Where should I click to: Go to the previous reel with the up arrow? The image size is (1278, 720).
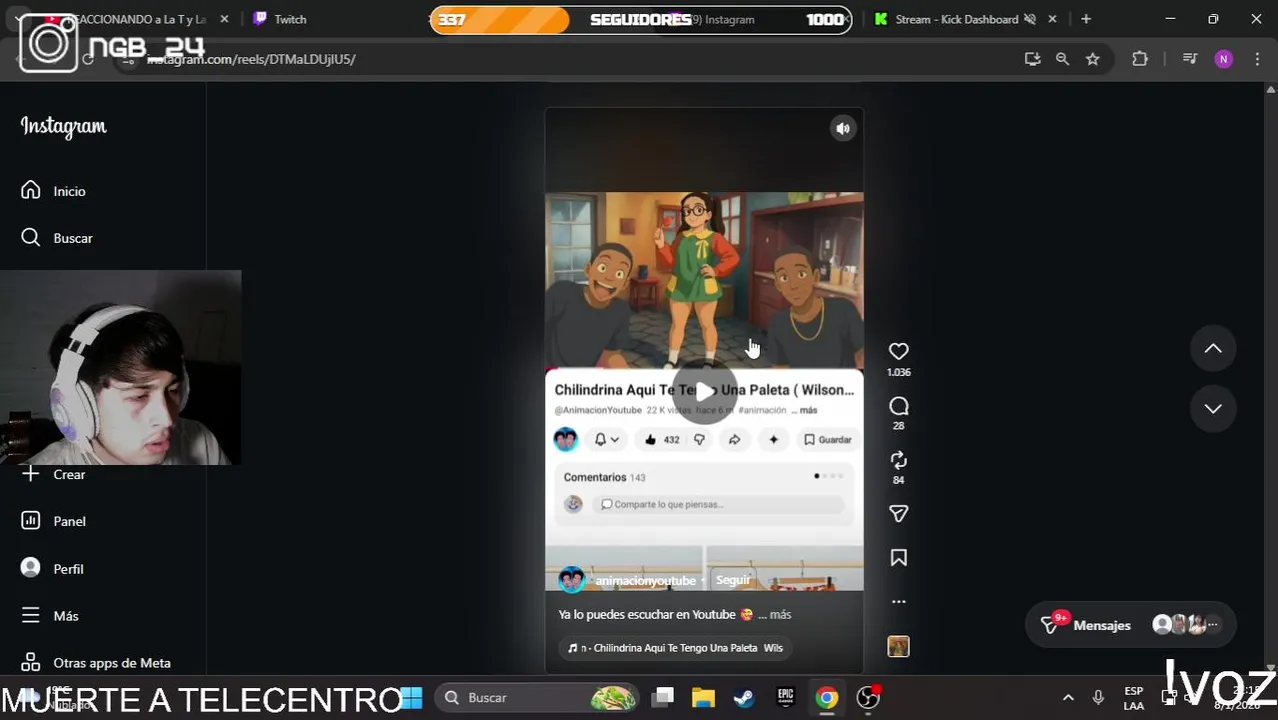[x=1213, y=349]
